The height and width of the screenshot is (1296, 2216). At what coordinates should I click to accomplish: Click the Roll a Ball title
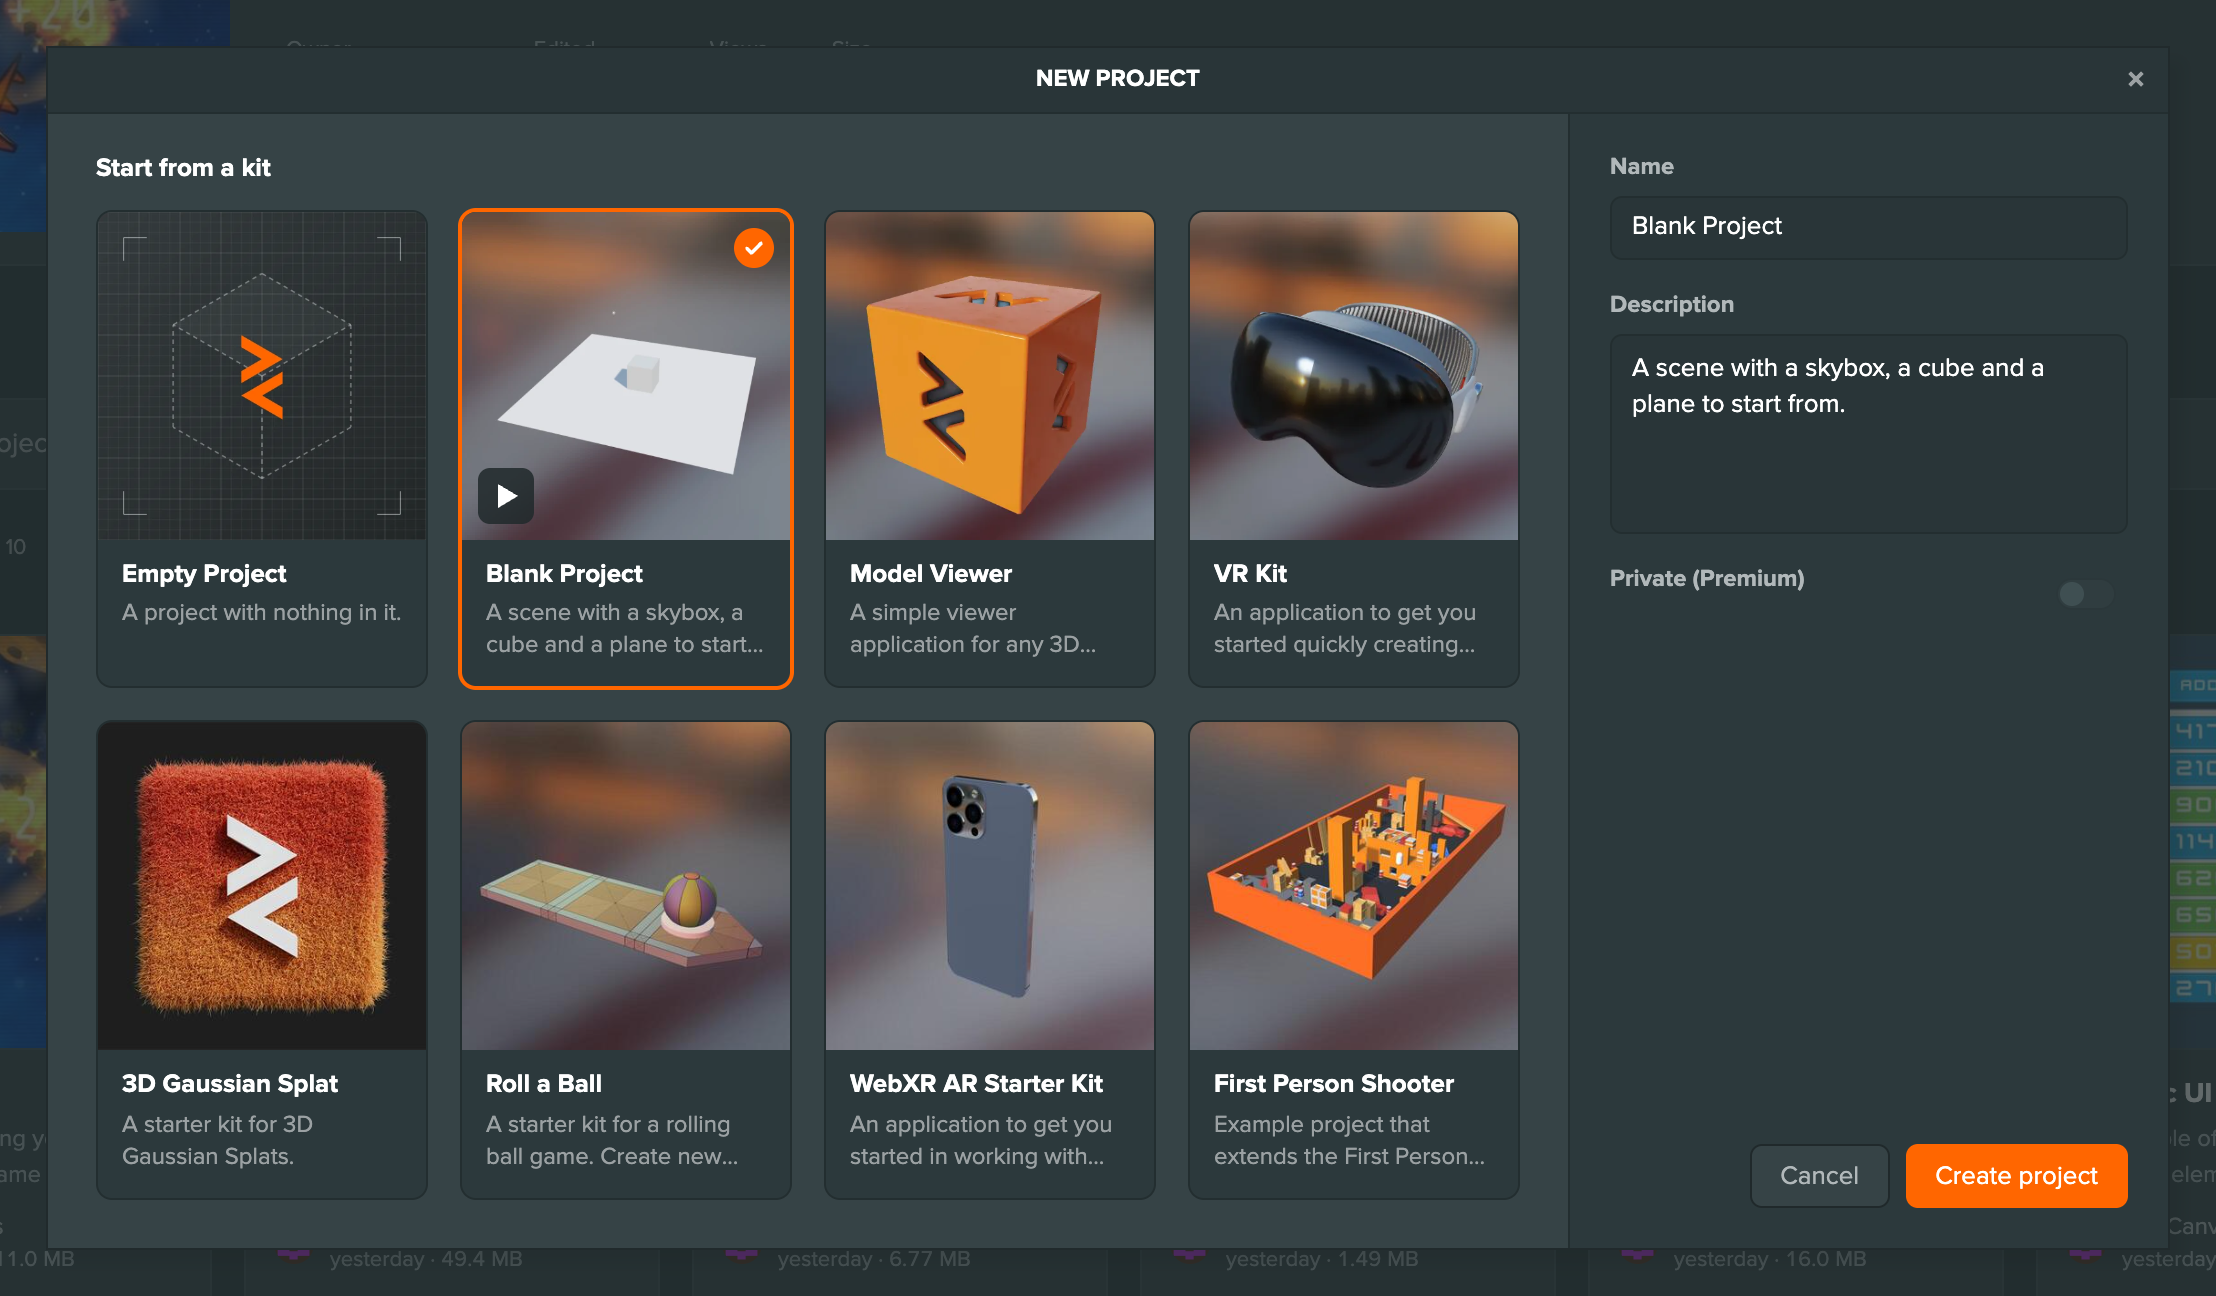(544, 1084)
